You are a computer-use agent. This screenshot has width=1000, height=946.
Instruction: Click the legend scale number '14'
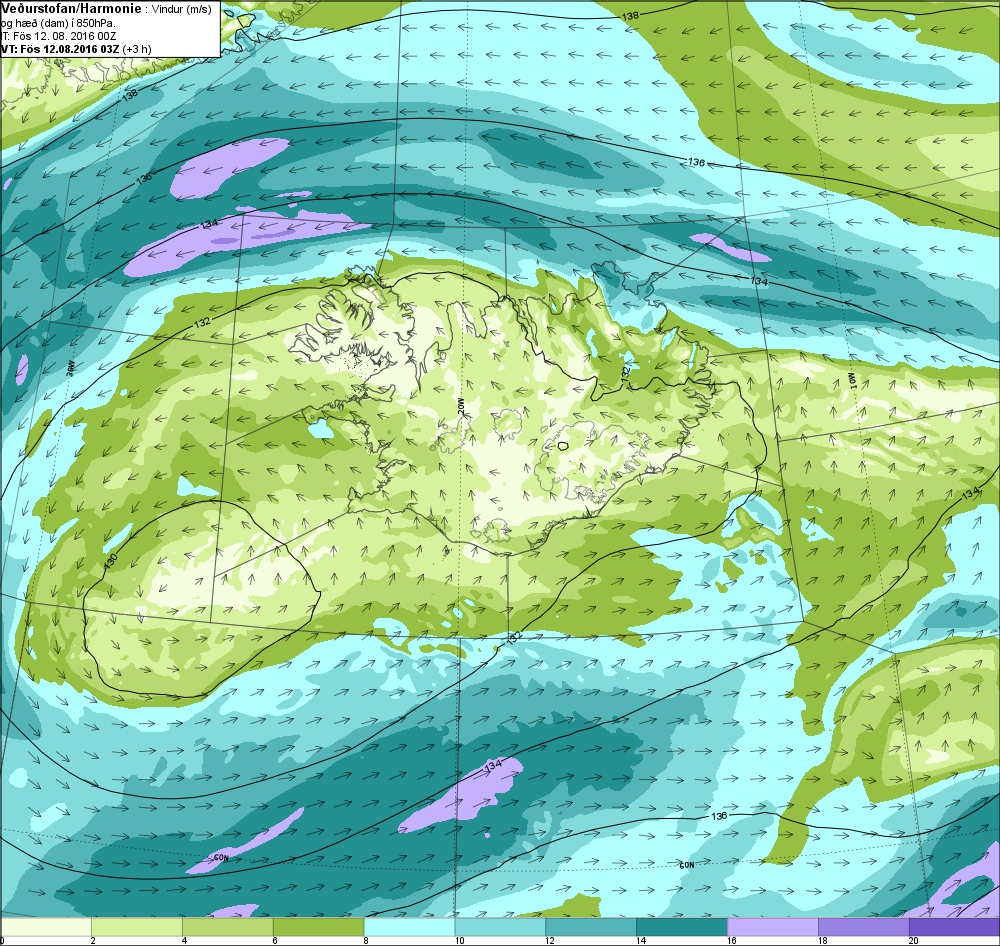[641, 940]
